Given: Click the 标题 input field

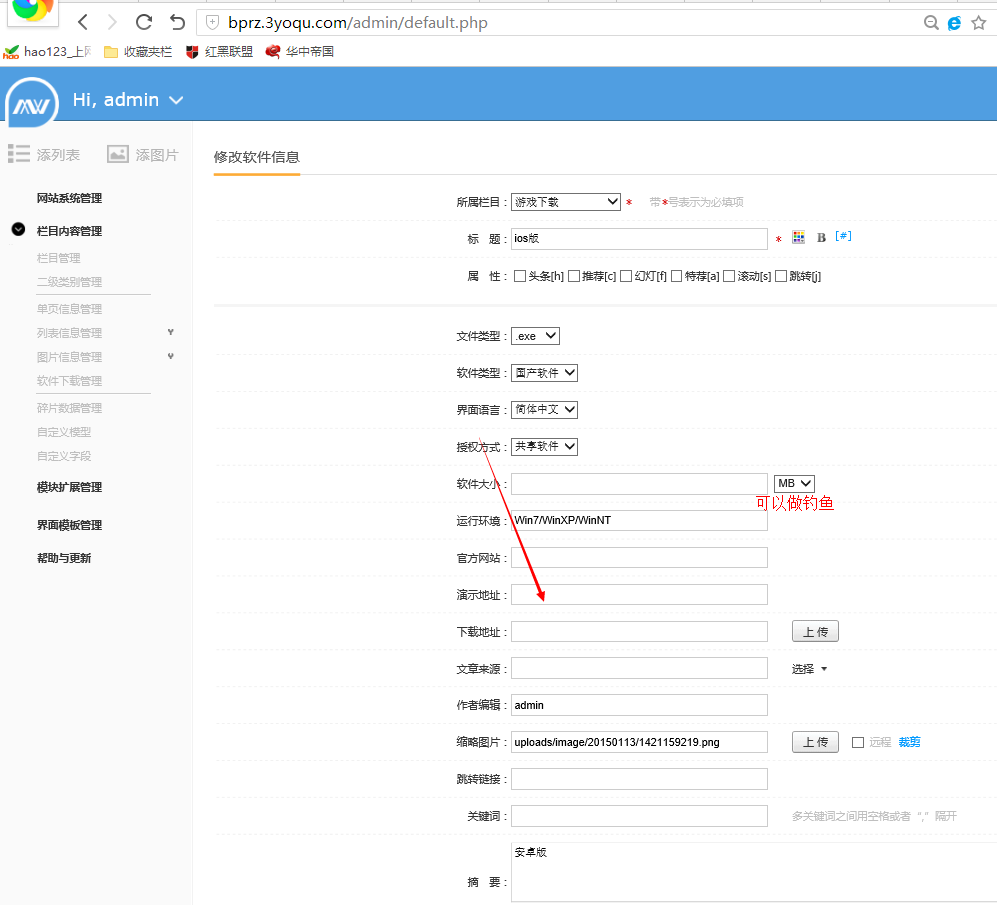Looking at the screenshot, I should click(x=639, y=238).
